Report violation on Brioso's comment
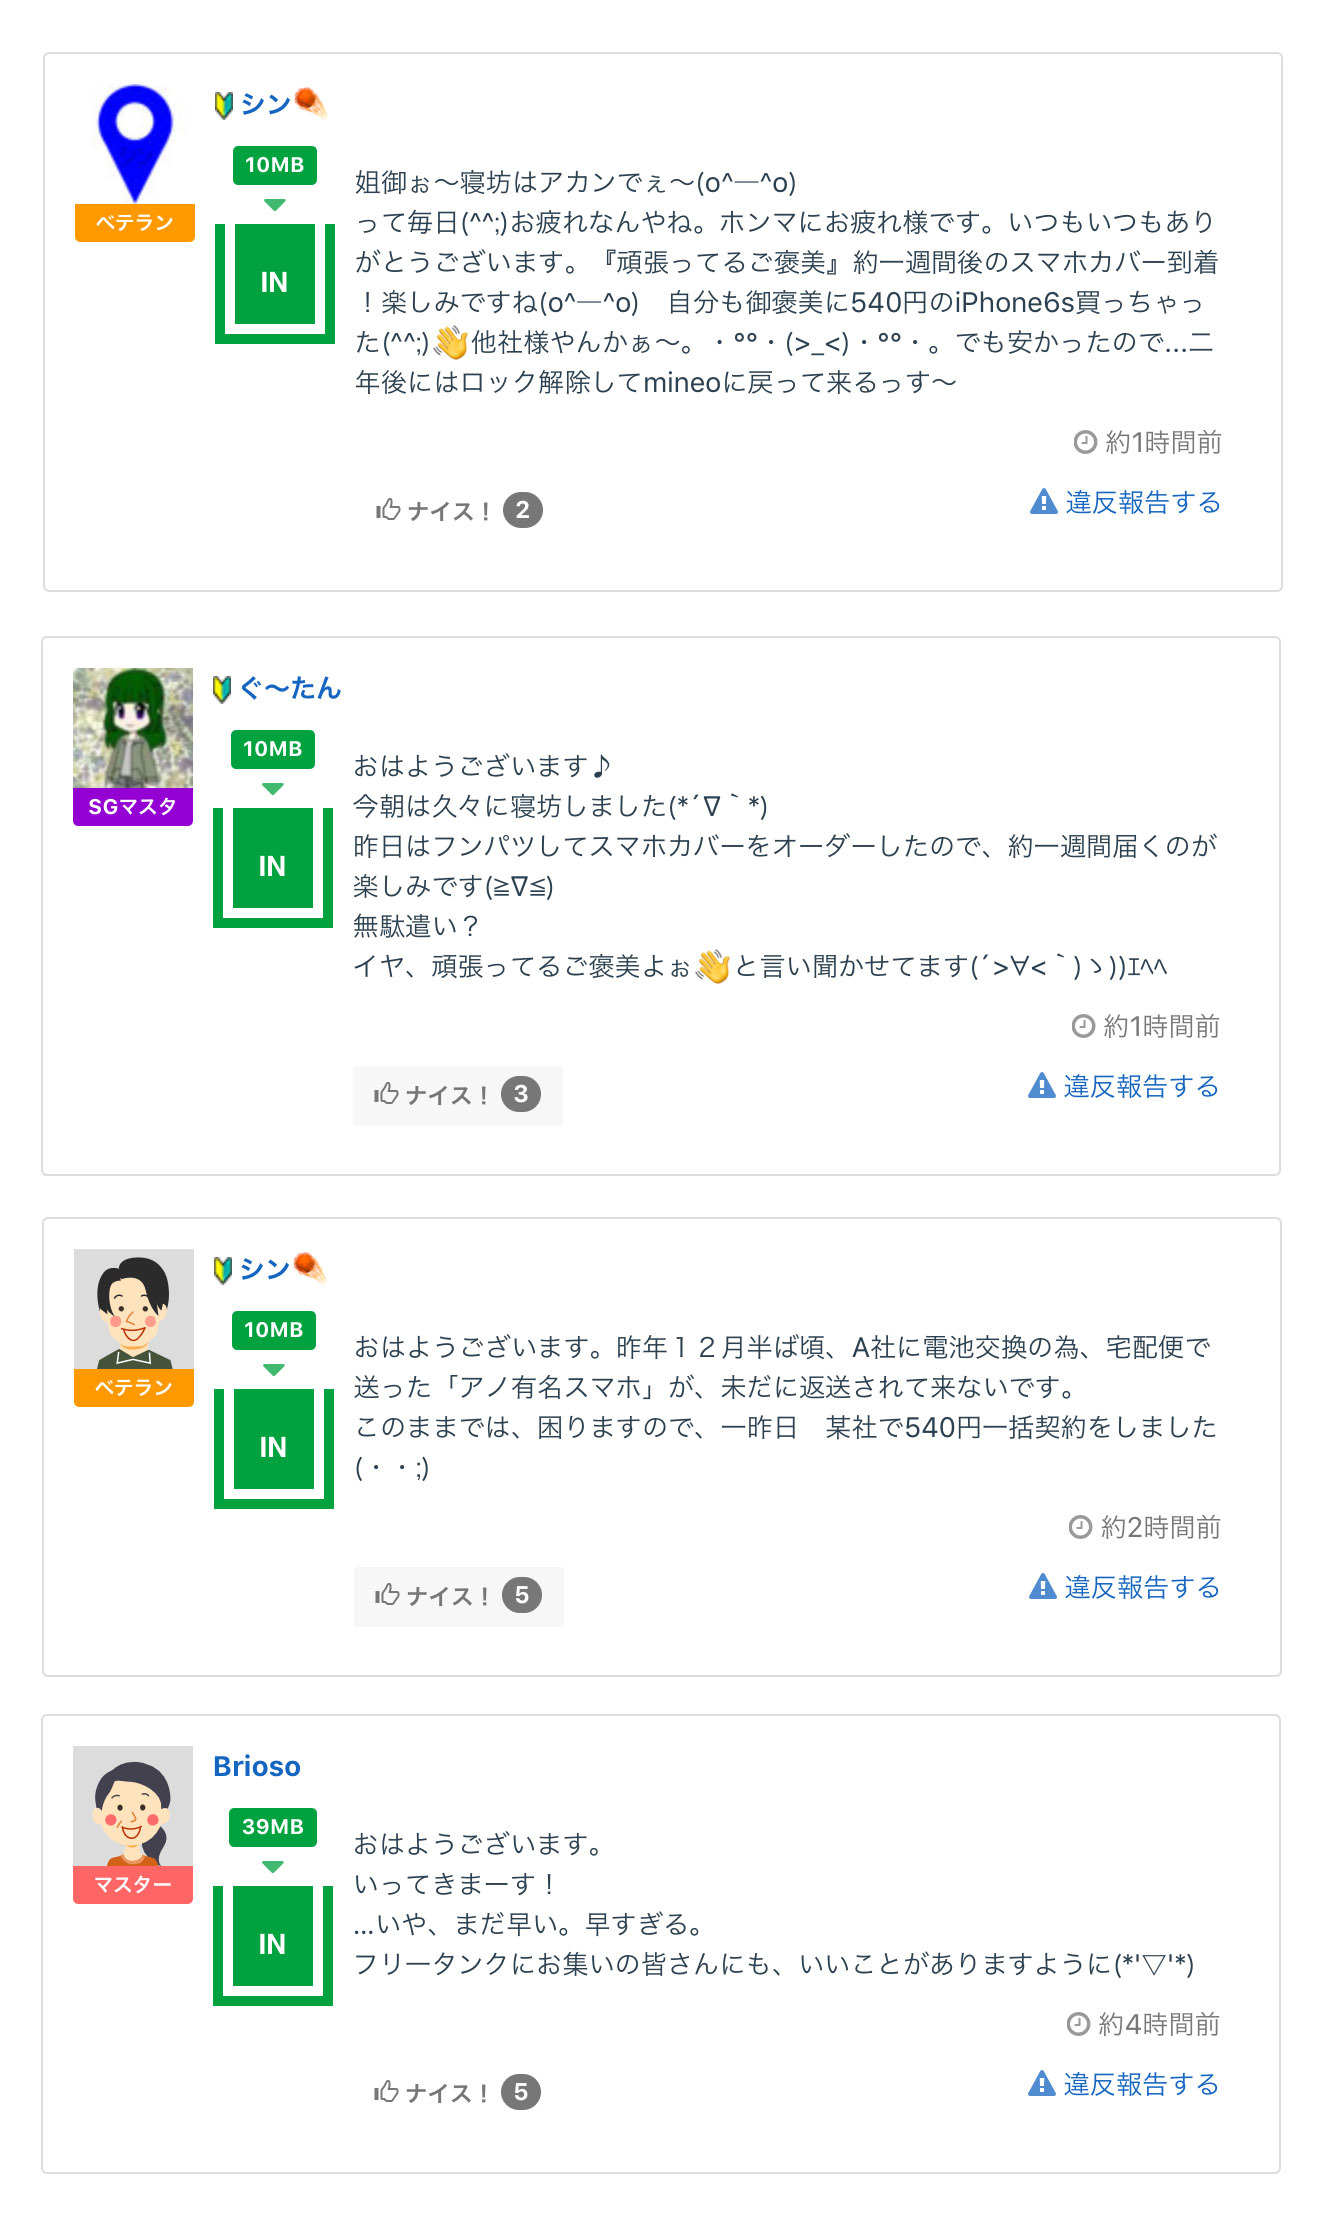 click(x=1123, y=2084)
